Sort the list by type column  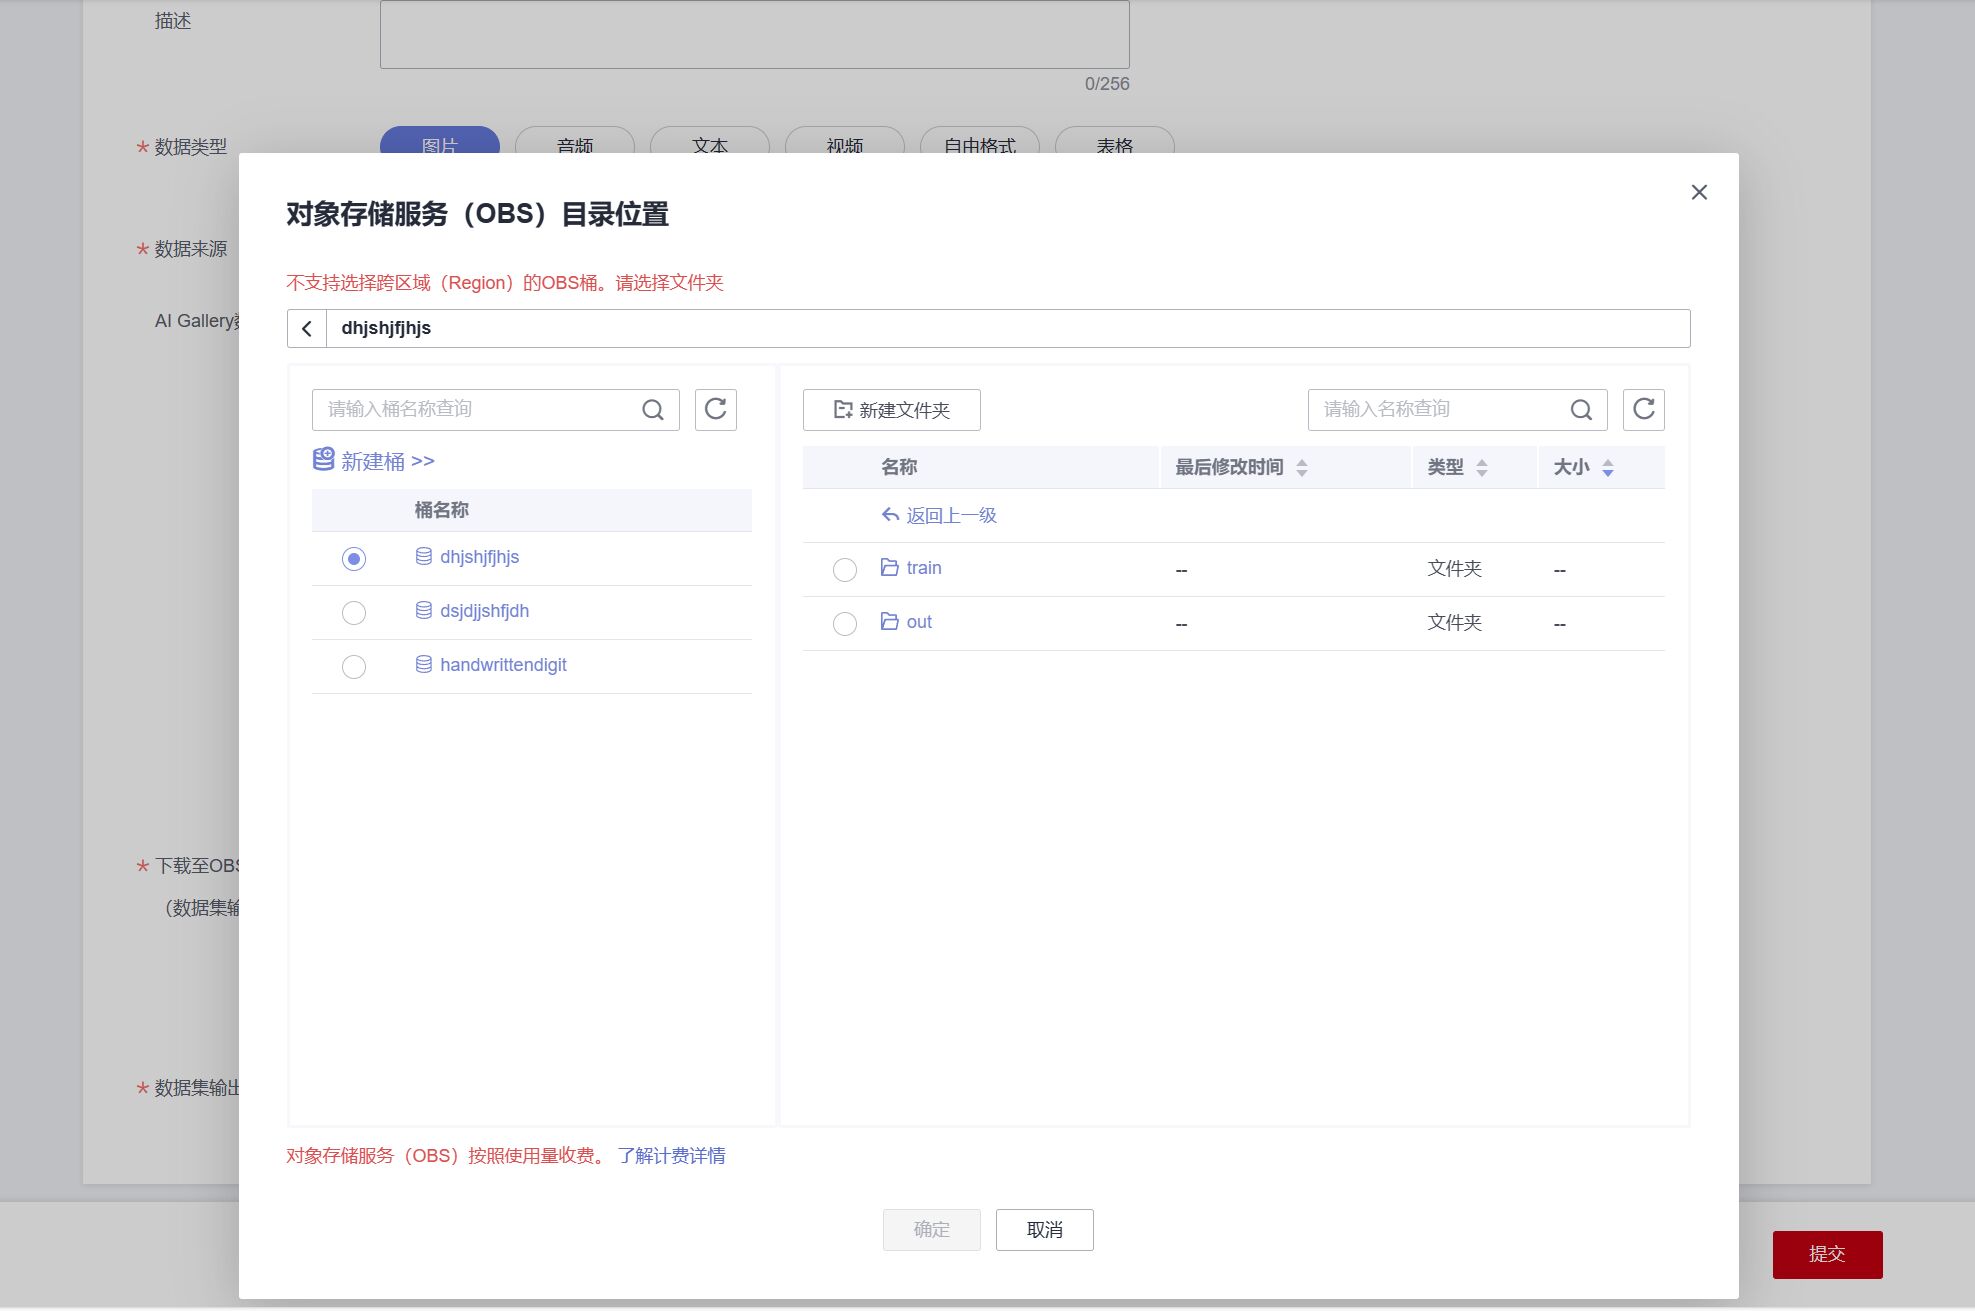click(1481, 468)
